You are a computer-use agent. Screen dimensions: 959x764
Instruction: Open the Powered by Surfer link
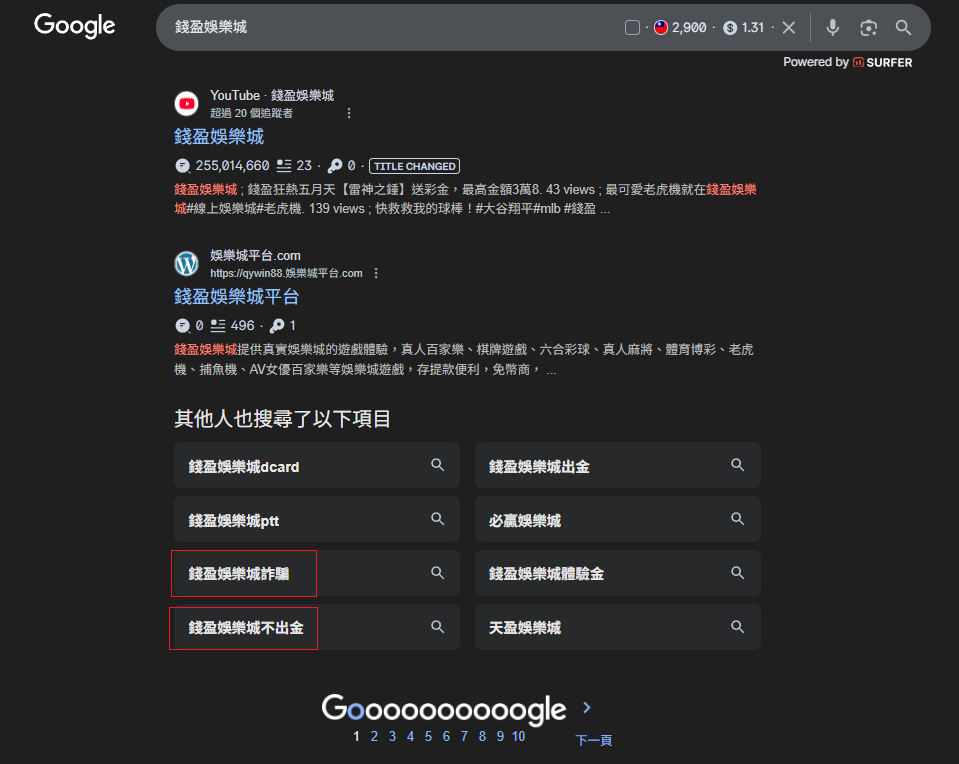(x=847, y=62)
